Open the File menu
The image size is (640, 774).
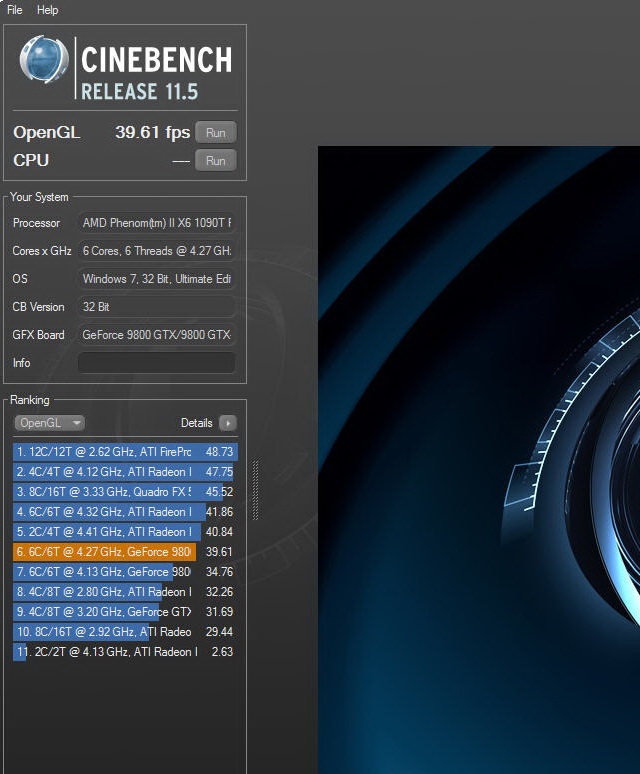pyautogui.click(x=14, y=10)
